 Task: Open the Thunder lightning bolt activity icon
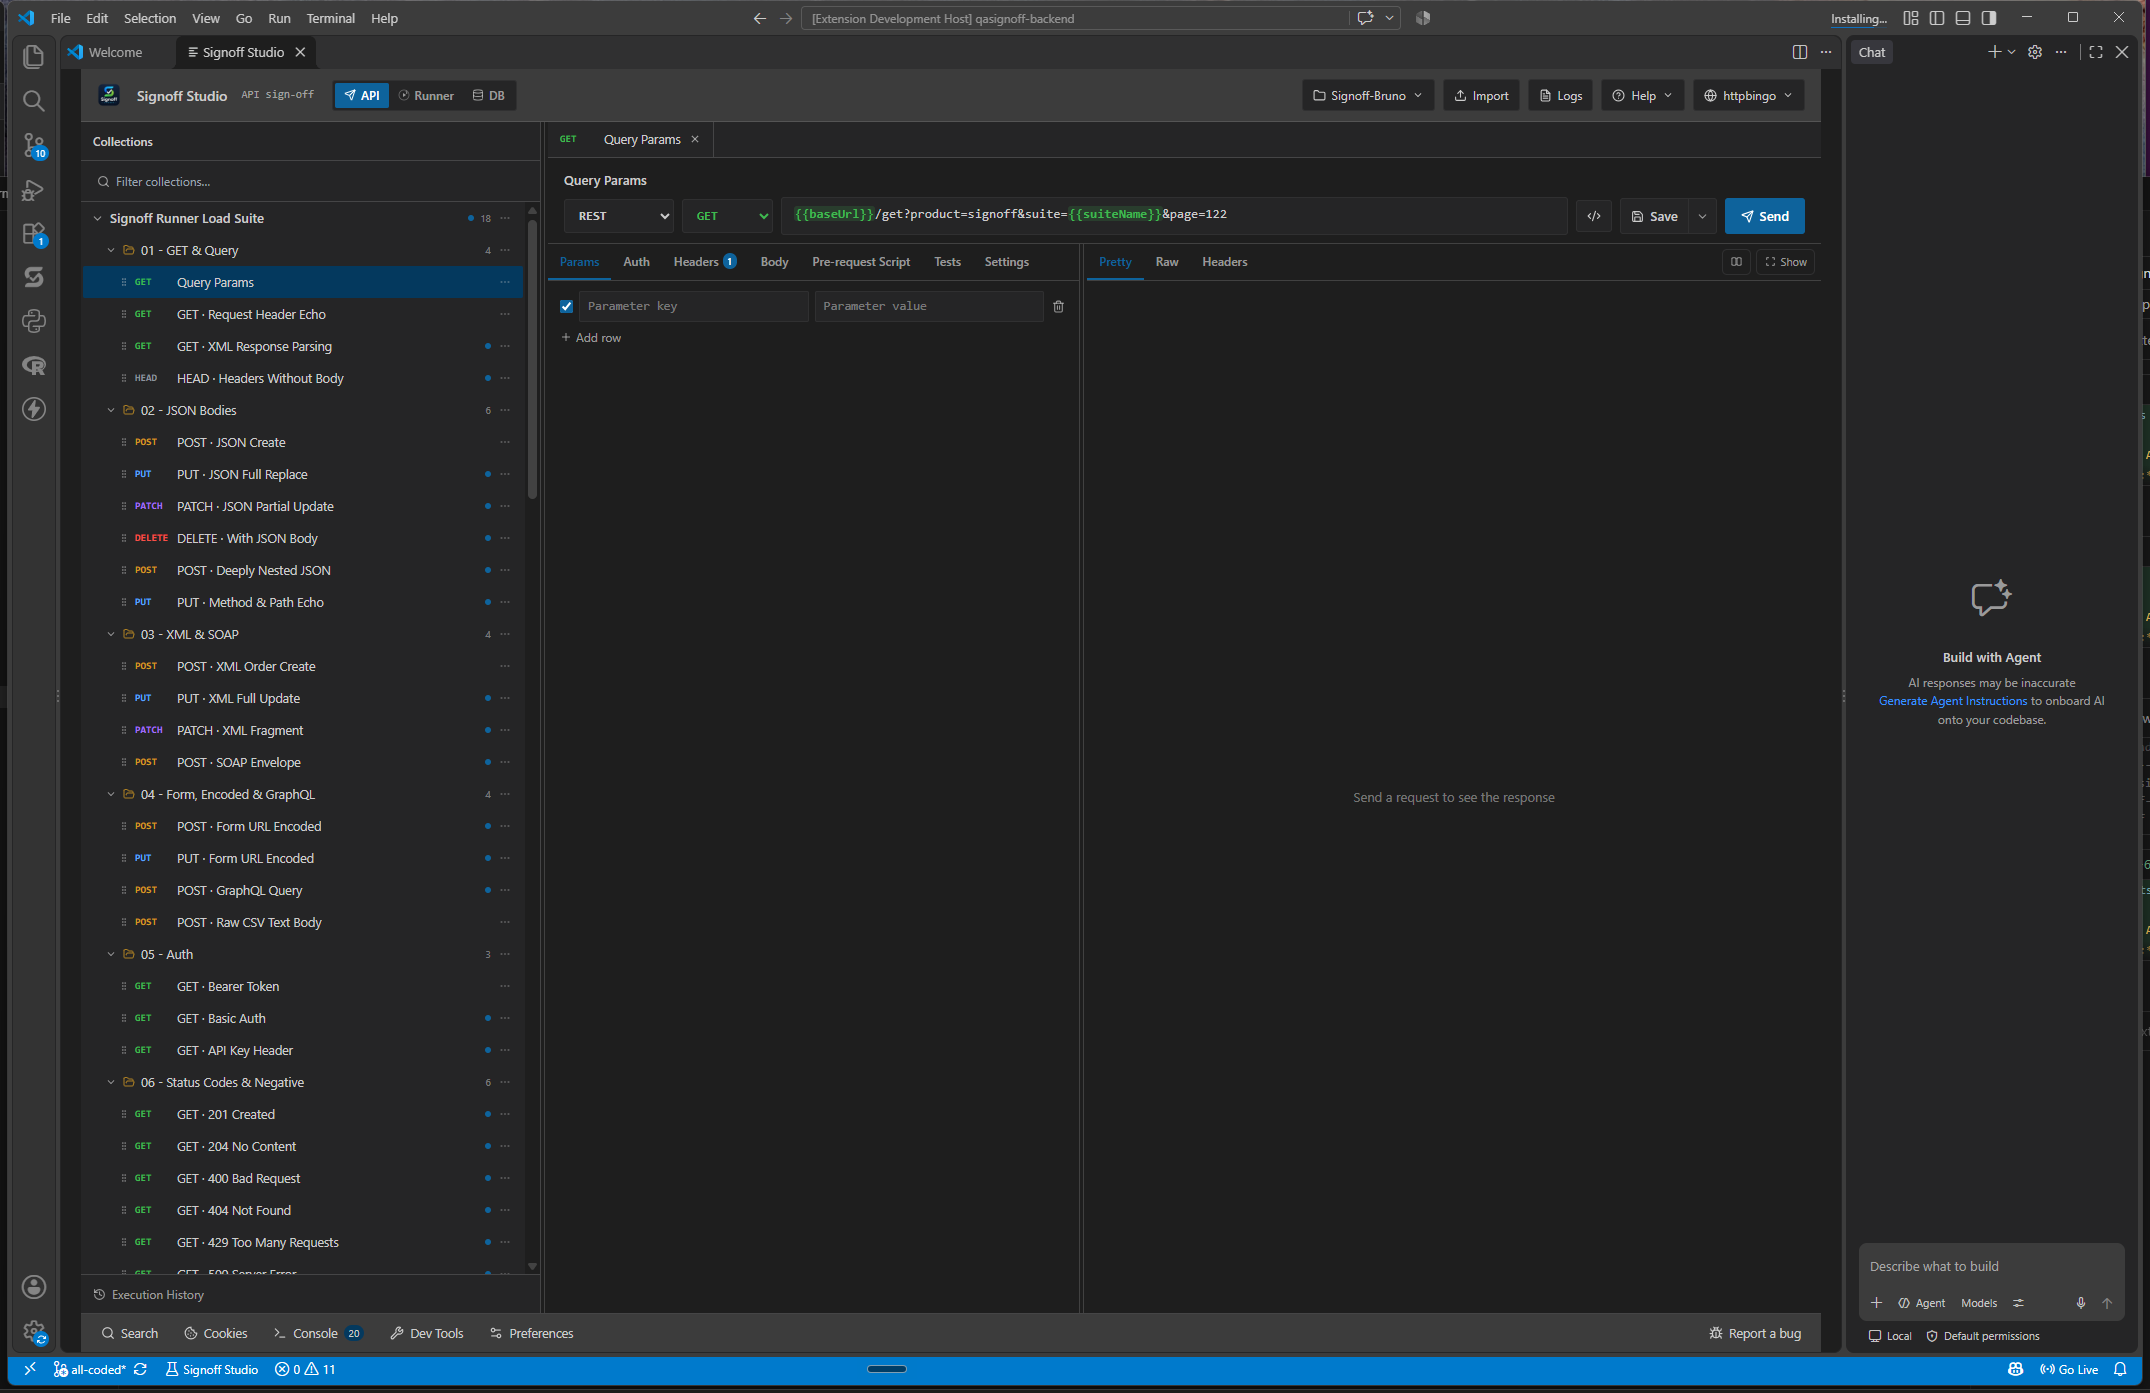[34, 409]
